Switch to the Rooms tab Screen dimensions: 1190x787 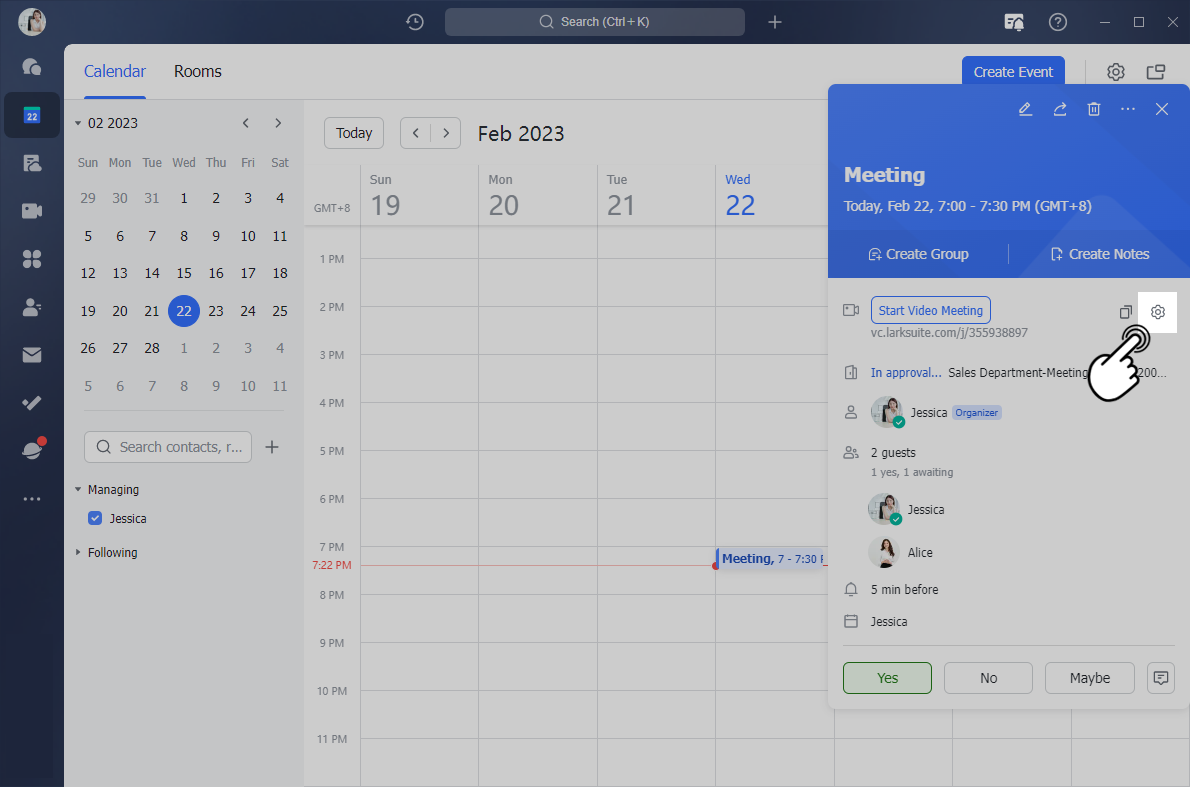point(198,72)
